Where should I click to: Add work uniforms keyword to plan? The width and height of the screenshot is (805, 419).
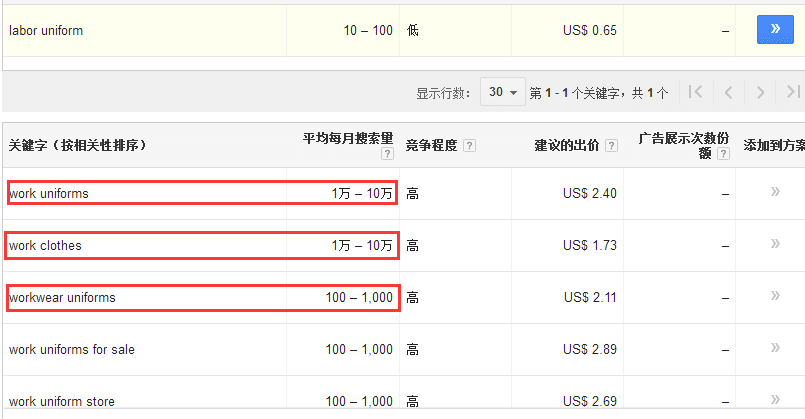click(775, 192)
